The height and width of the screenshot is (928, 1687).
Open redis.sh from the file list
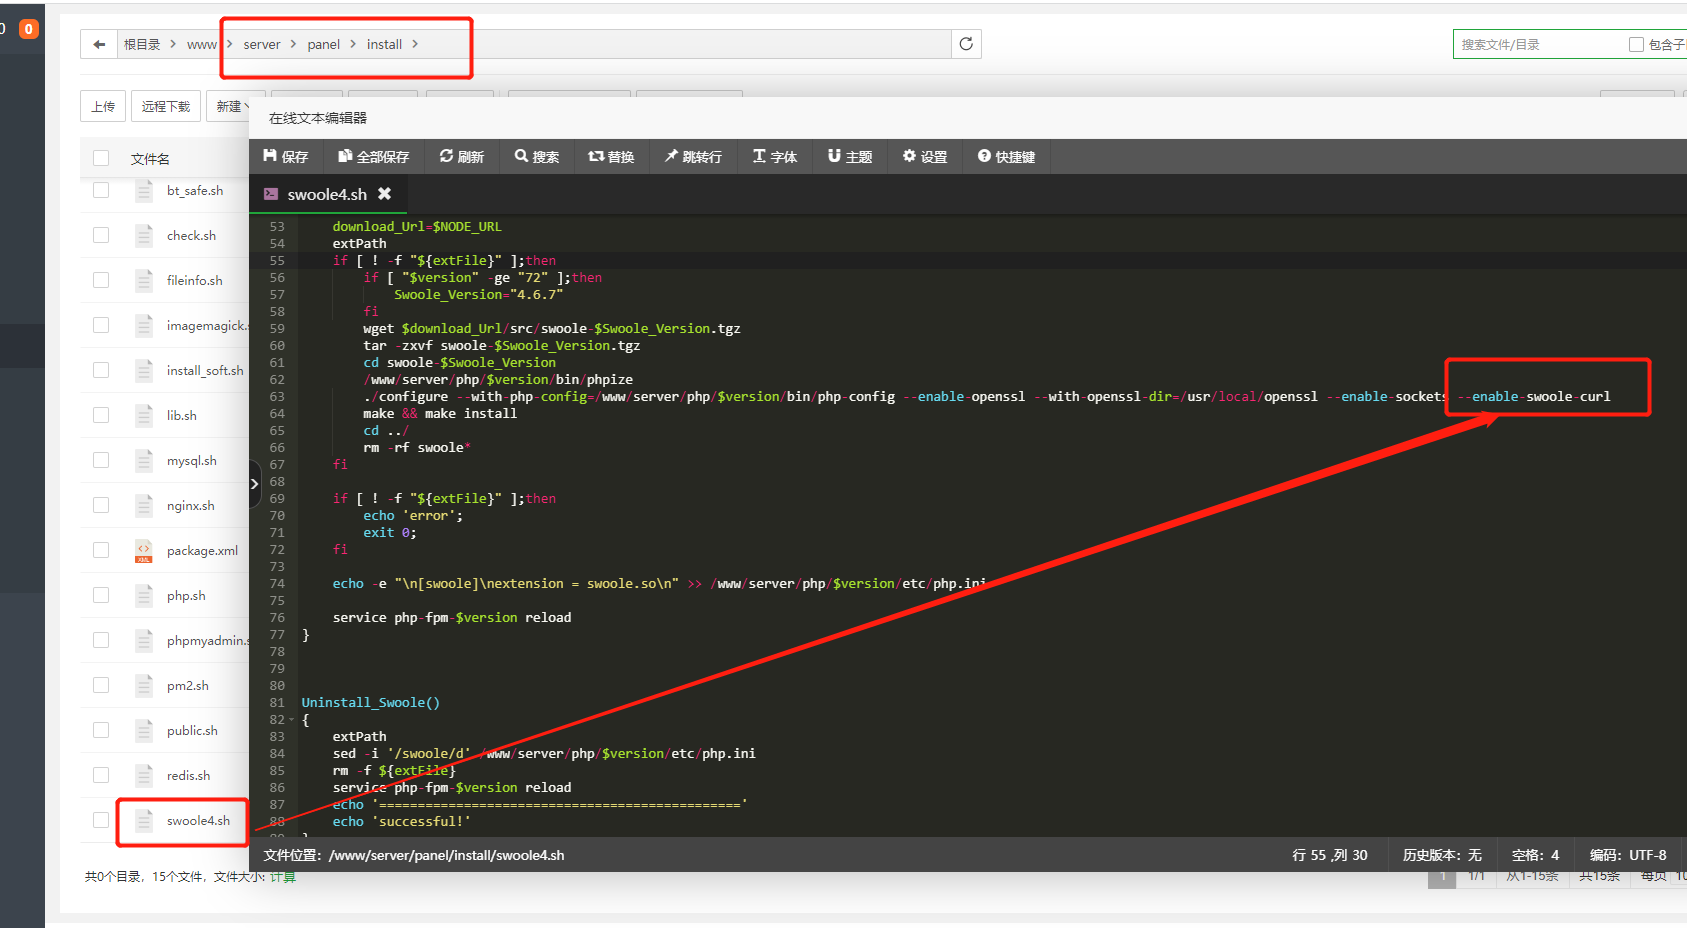(188, 775)
